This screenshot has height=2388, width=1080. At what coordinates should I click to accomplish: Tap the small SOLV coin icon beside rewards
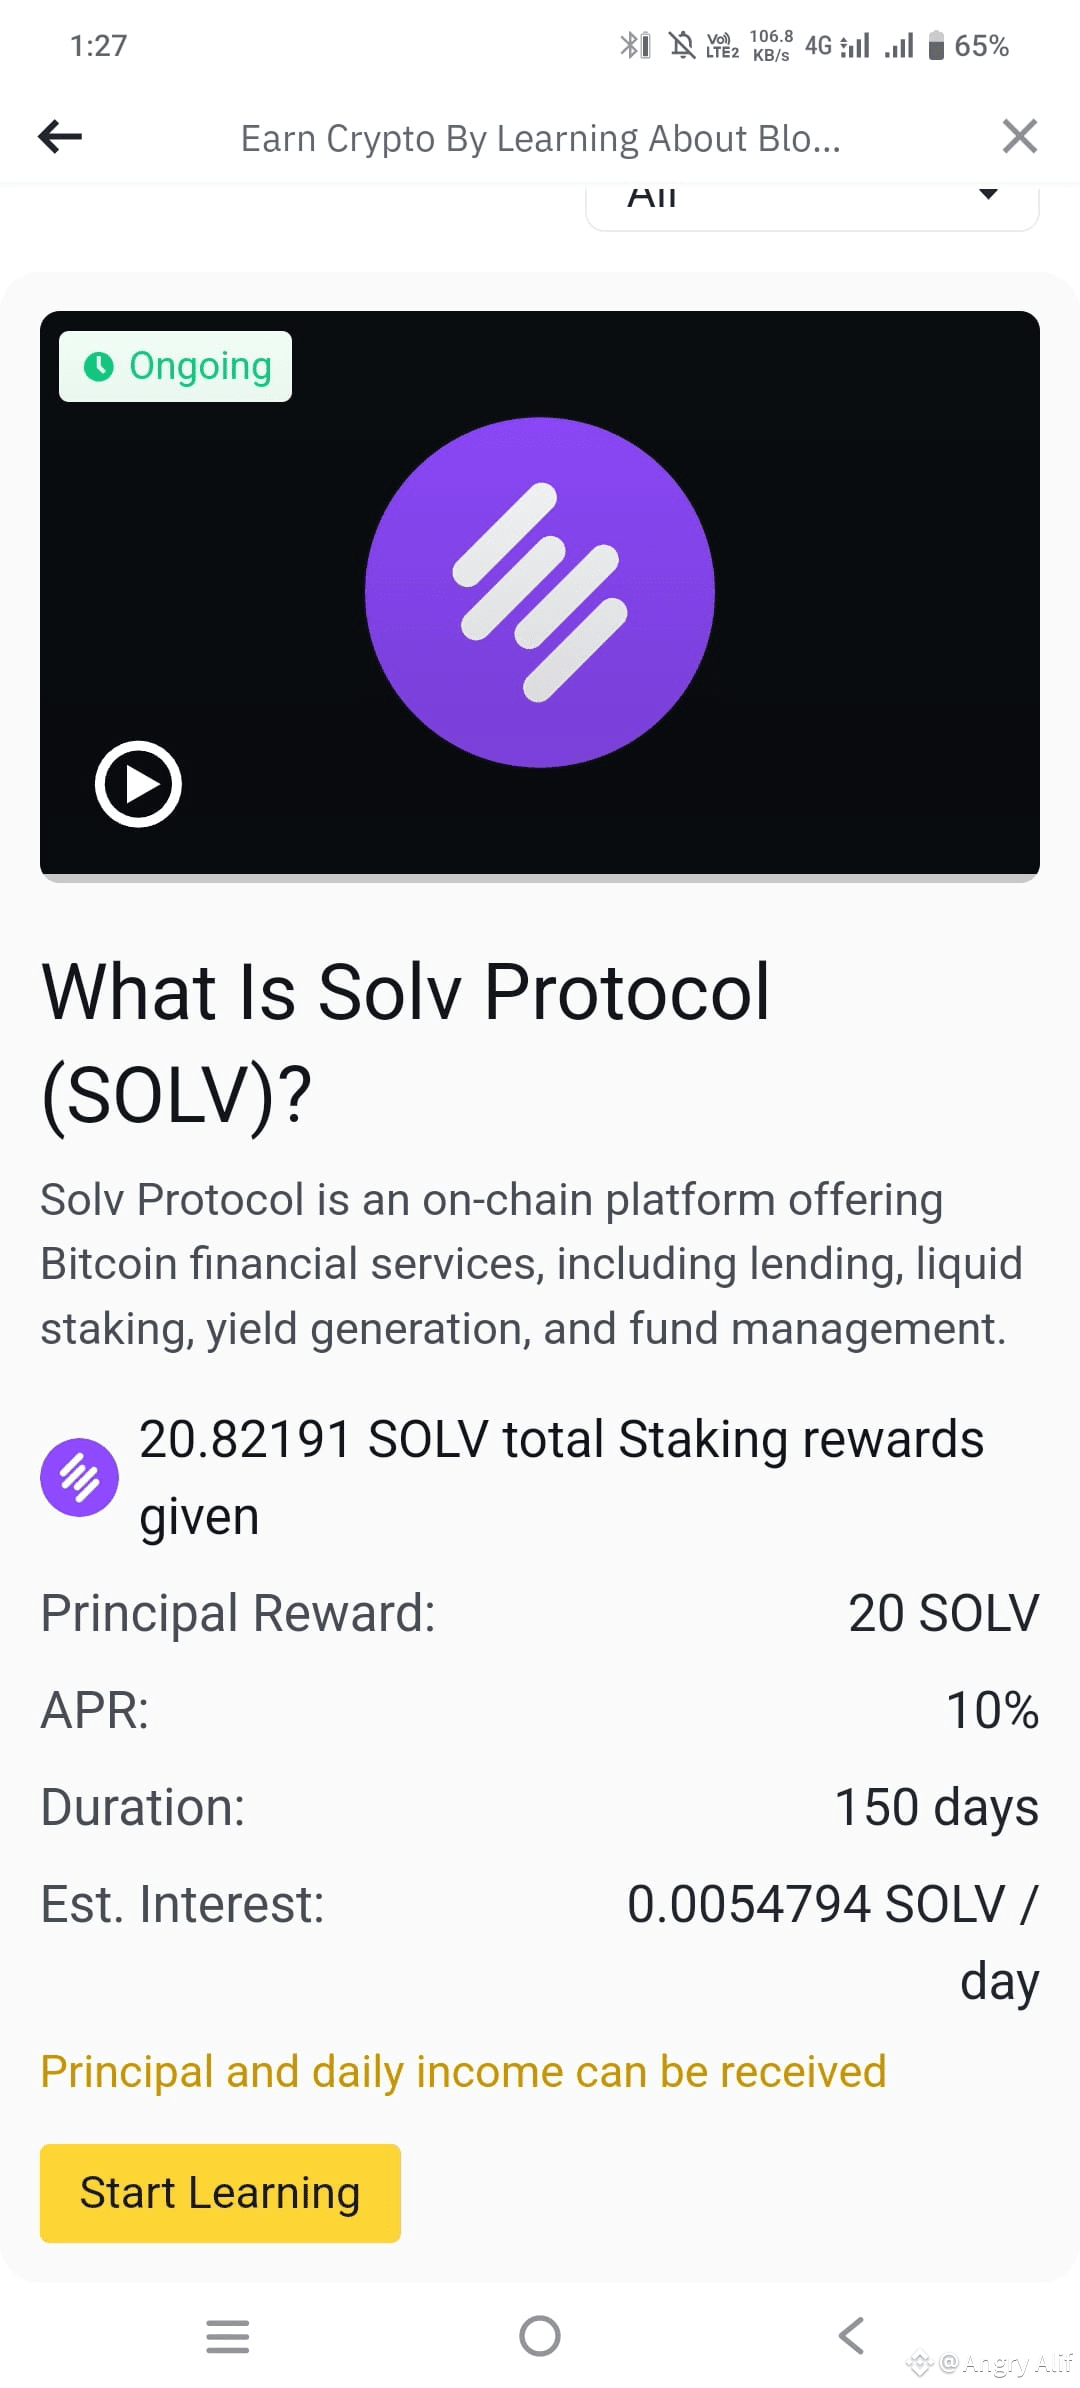[80, 1477]
